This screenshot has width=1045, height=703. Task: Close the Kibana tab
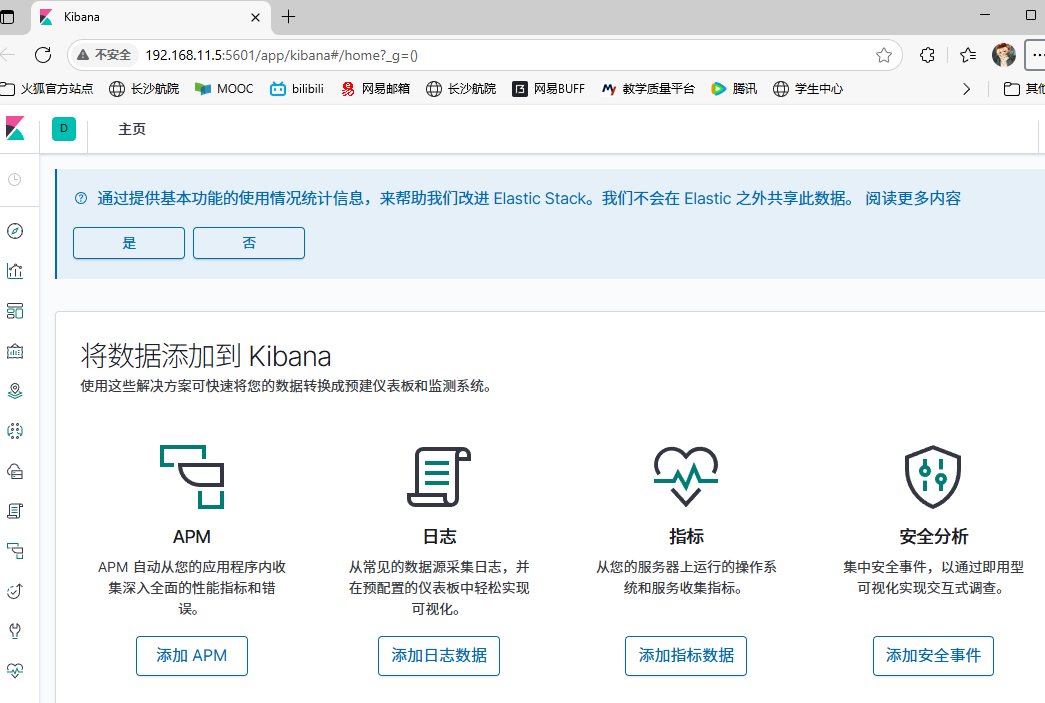pos(255,17)
